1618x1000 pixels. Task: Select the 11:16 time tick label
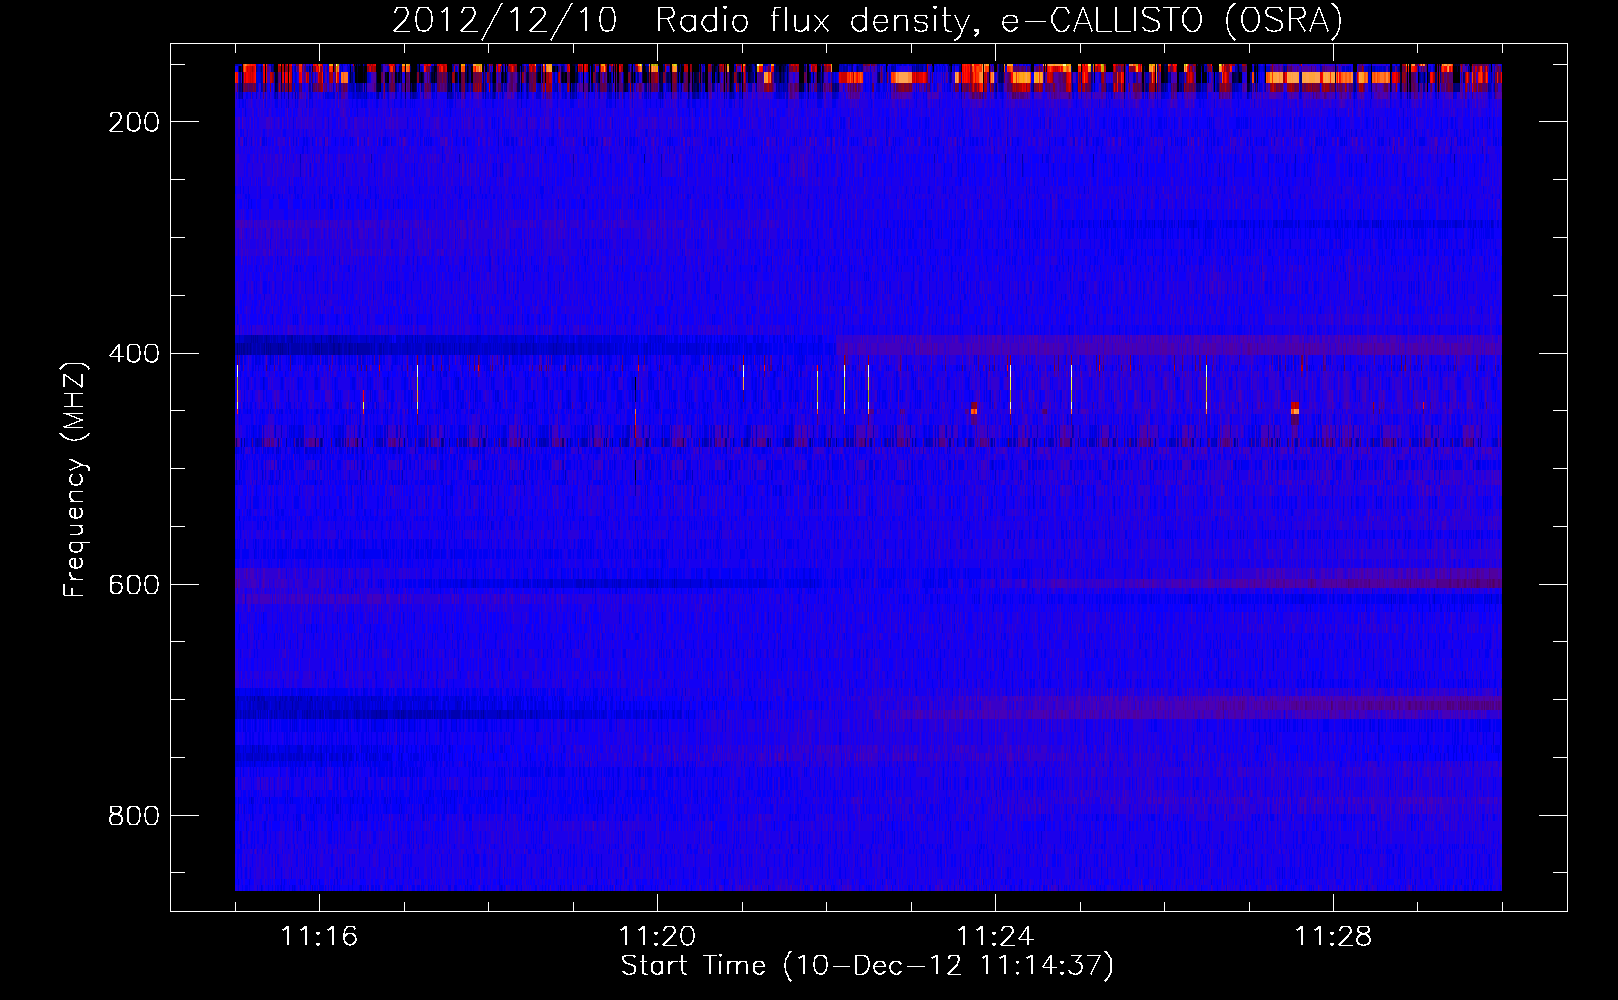pos(319,936)
